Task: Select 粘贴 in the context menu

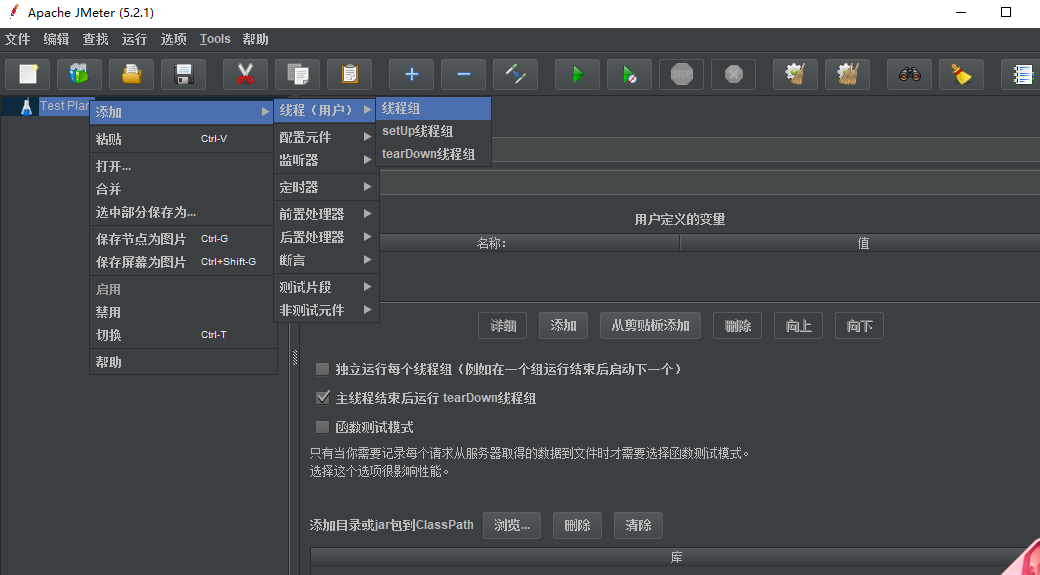Action: tap(182, 139)
